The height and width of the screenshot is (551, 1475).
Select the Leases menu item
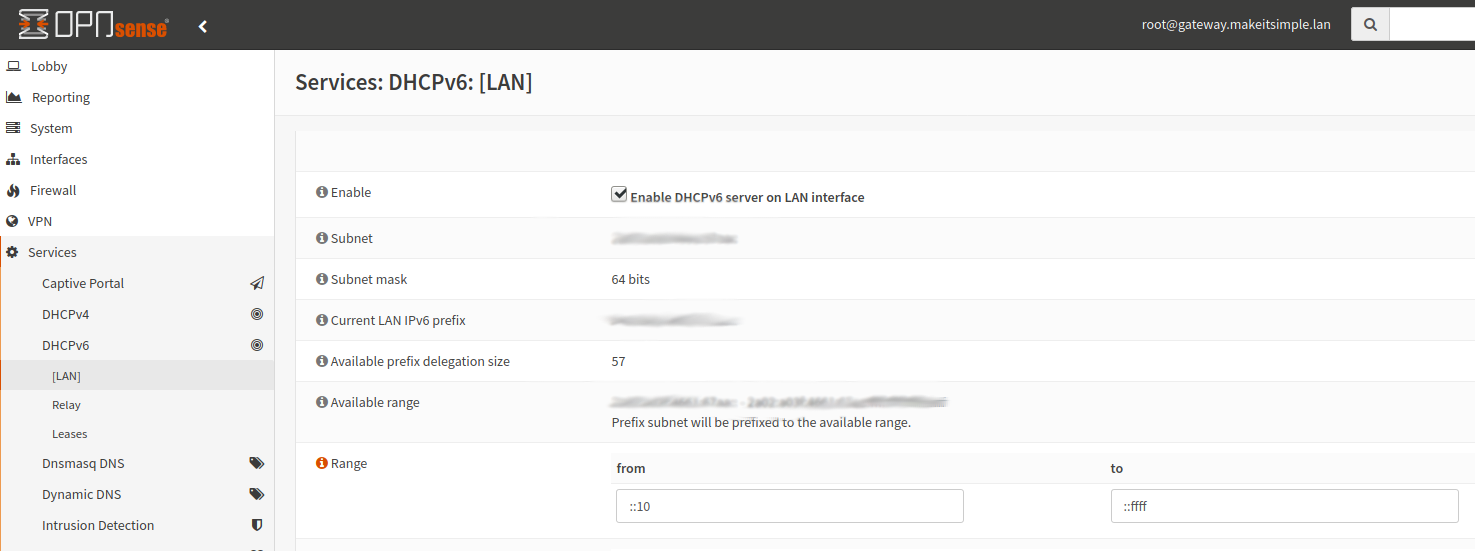point(70,434)
